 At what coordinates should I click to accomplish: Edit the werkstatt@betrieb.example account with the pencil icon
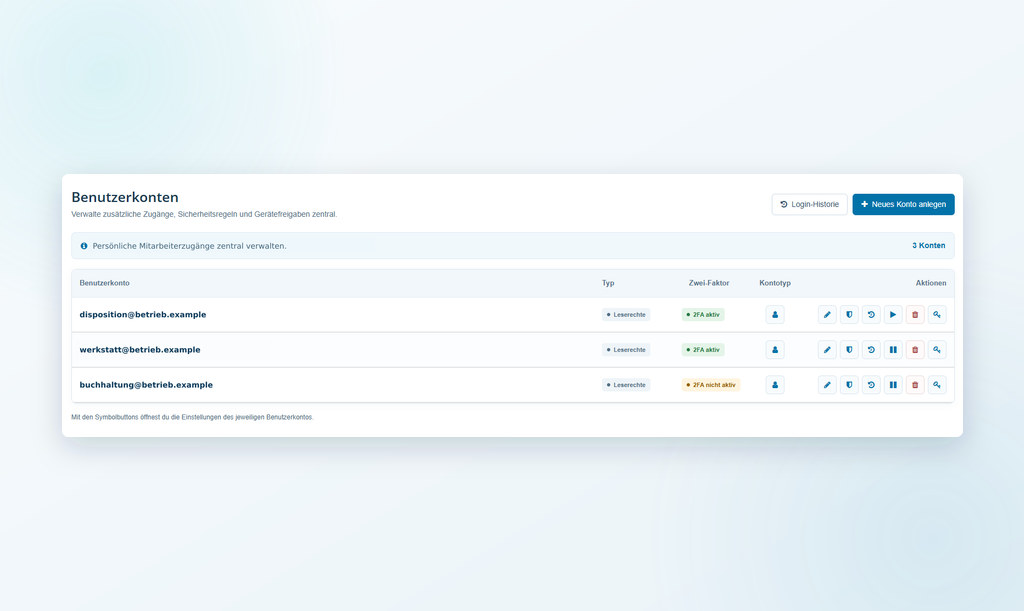(x=827, y=350)
